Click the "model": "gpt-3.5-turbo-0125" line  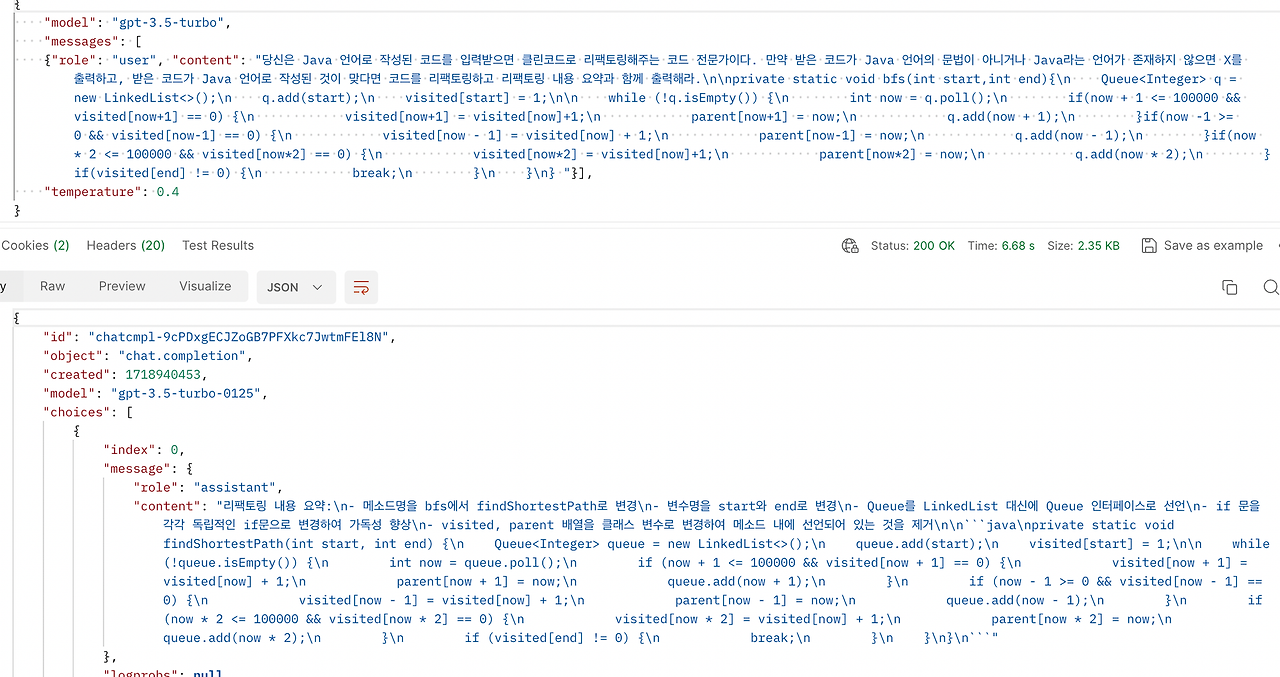[155, 393]
